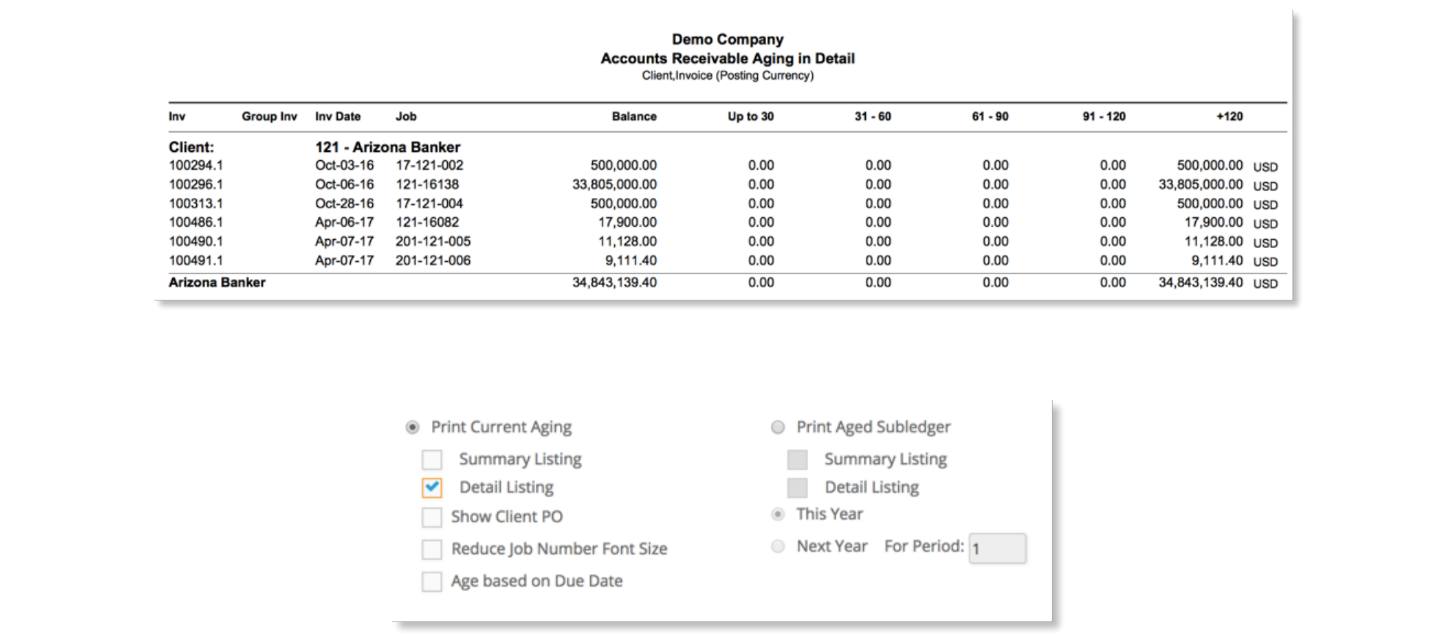1448x638 pixels.
Task: Click invoice number 100313.1
Action: tap(196, 203)
